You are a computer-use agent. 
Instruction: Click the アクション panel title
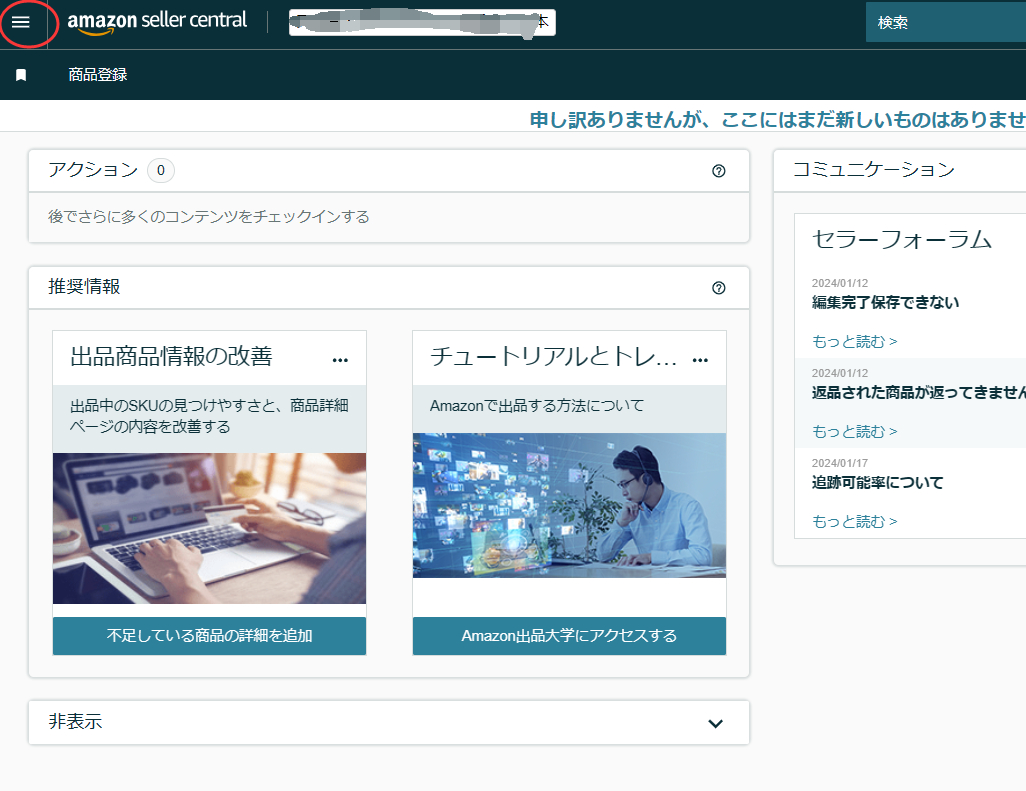93,169
